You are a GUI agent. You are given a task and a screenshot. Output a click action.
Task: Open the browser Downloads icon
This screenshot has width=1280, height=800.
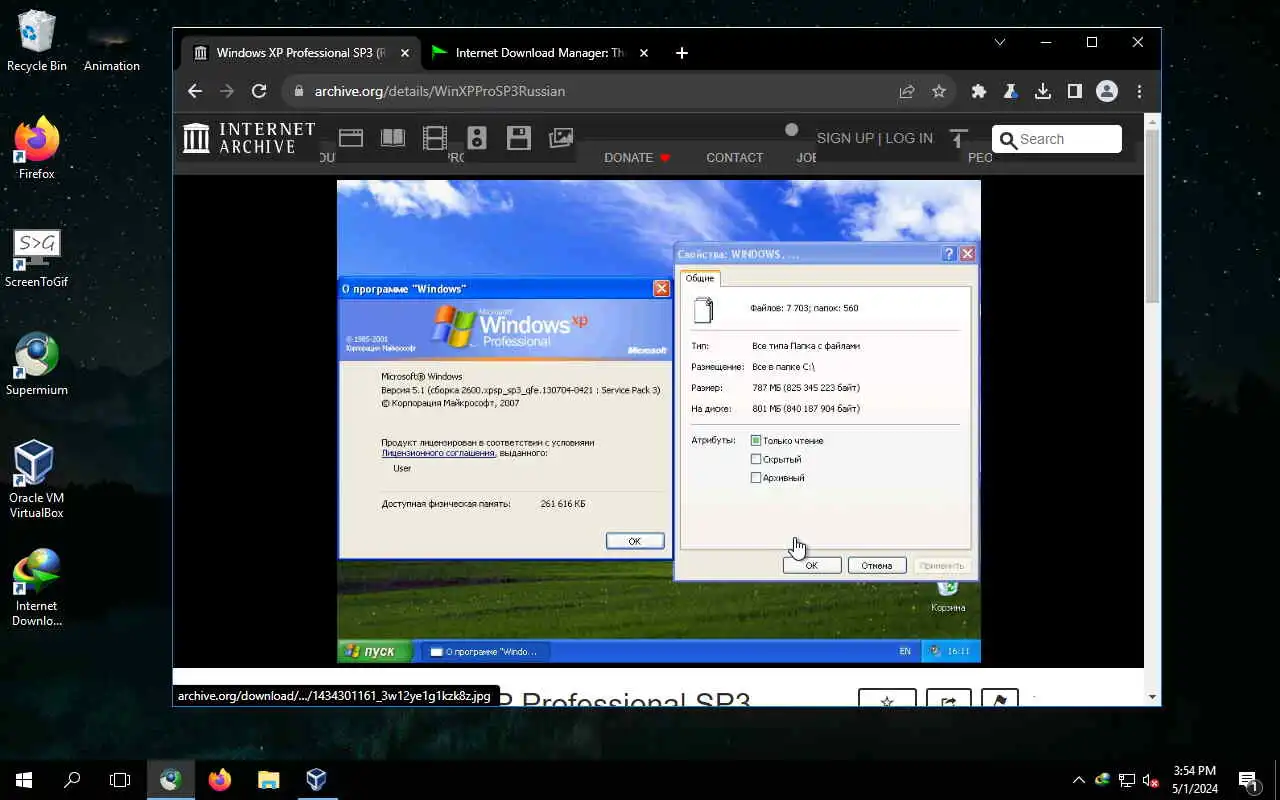coord(1043,91)
